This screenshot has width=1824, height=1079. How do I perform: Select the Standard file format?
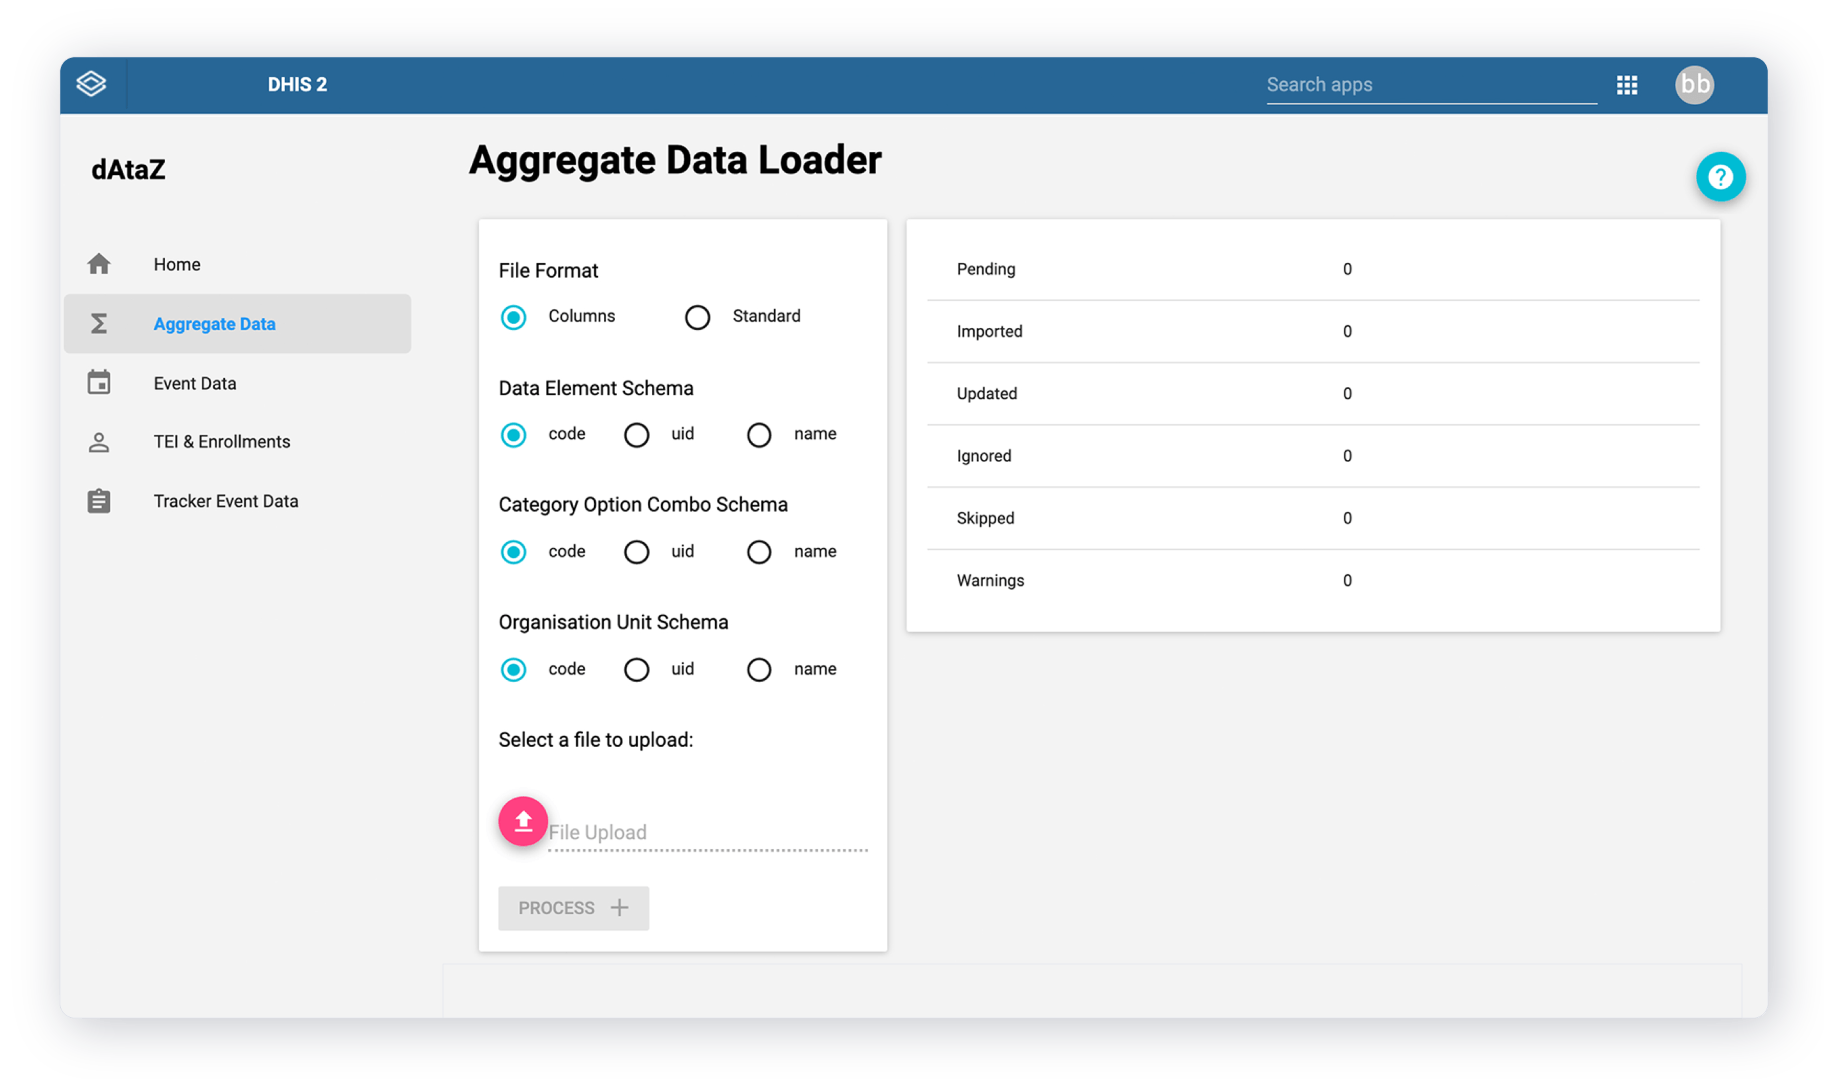coord(697,317)
